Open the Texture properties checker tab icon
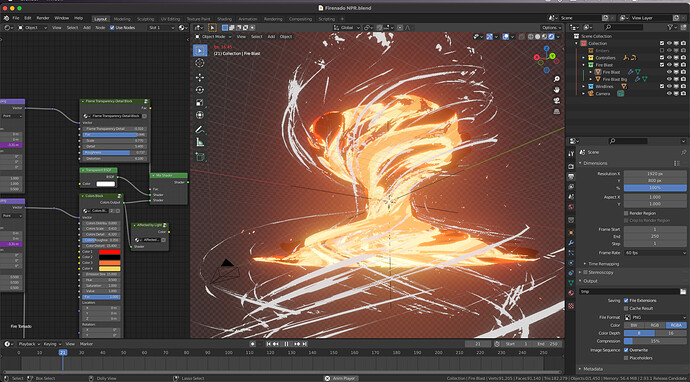 [571, 305]
